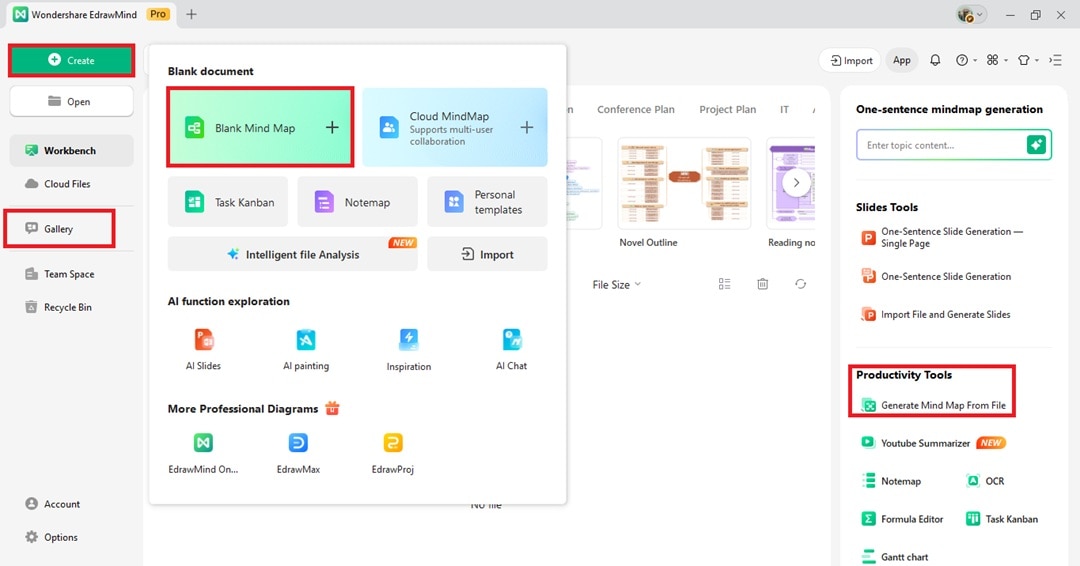
Task: Open a new tab with plus
Action: point(191,14)
